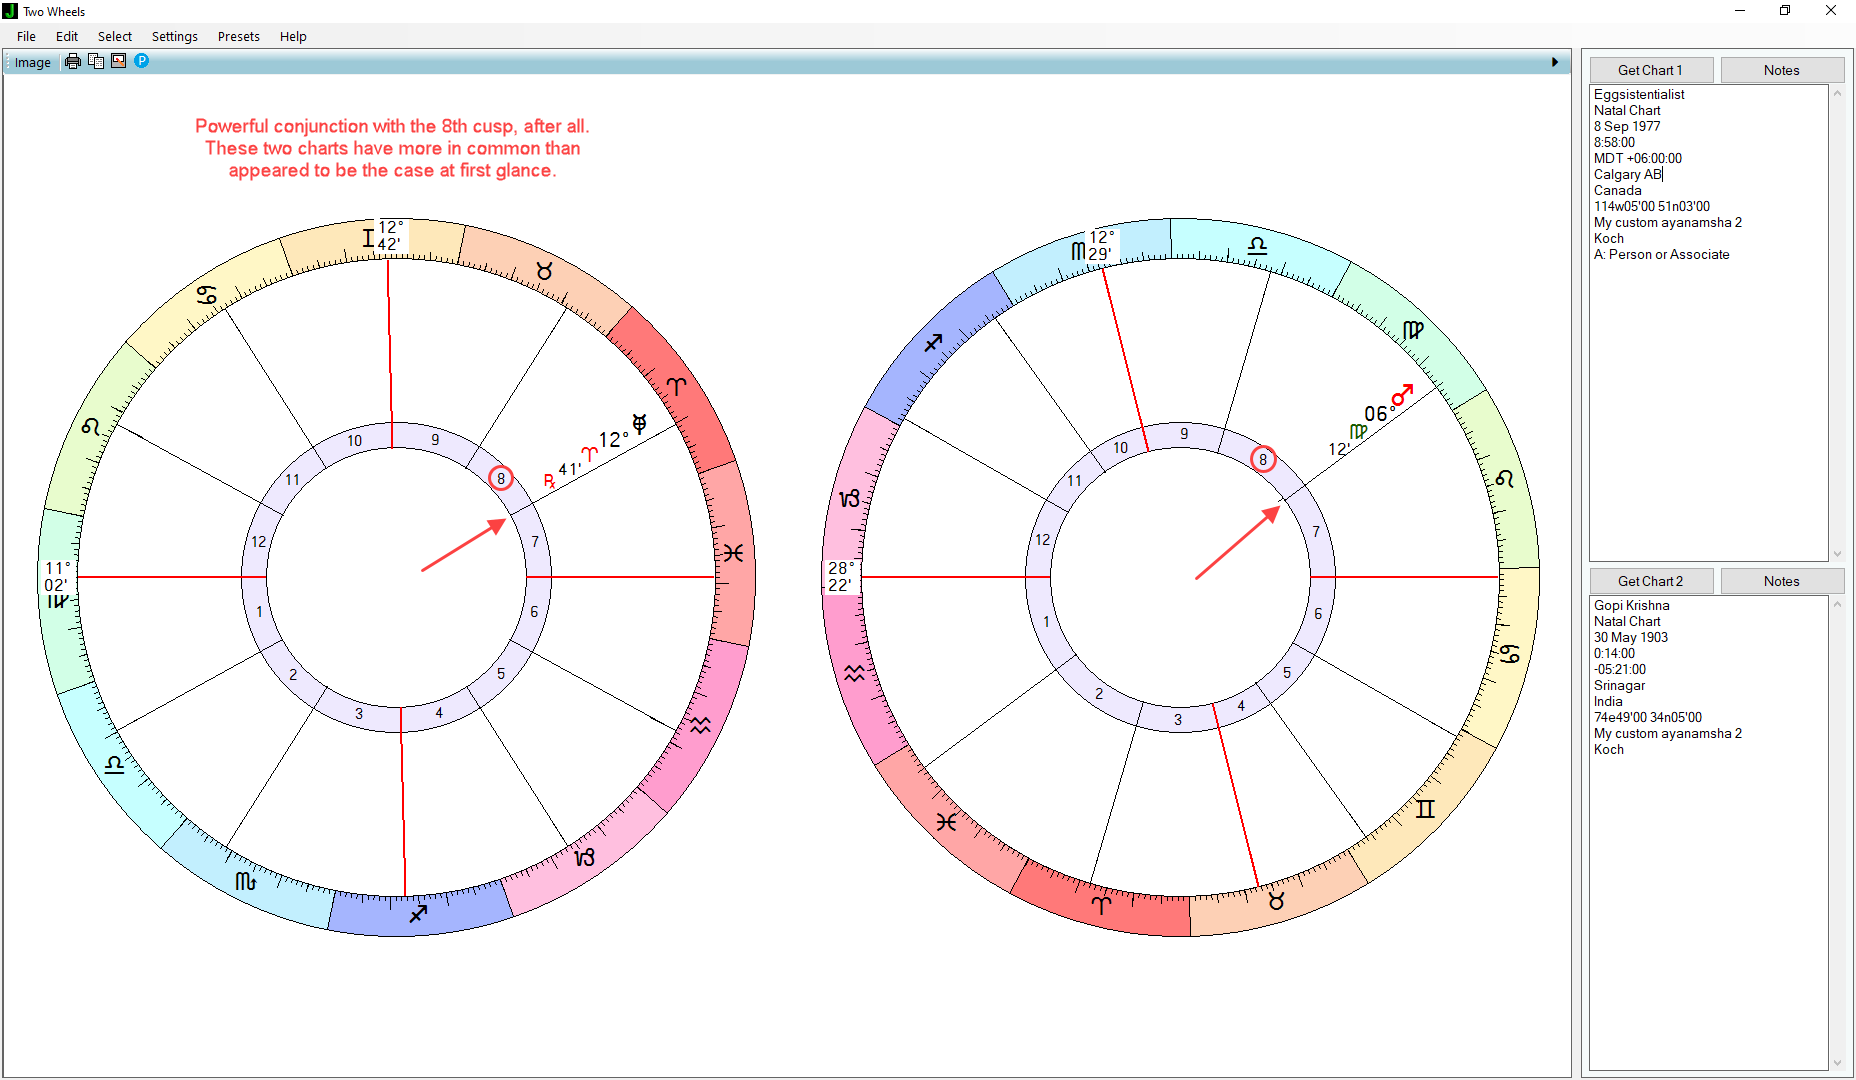Click the Sagittarius glyph on left wheel
This screenshot has width=1856, height=1080.
[x=418, y=913]
